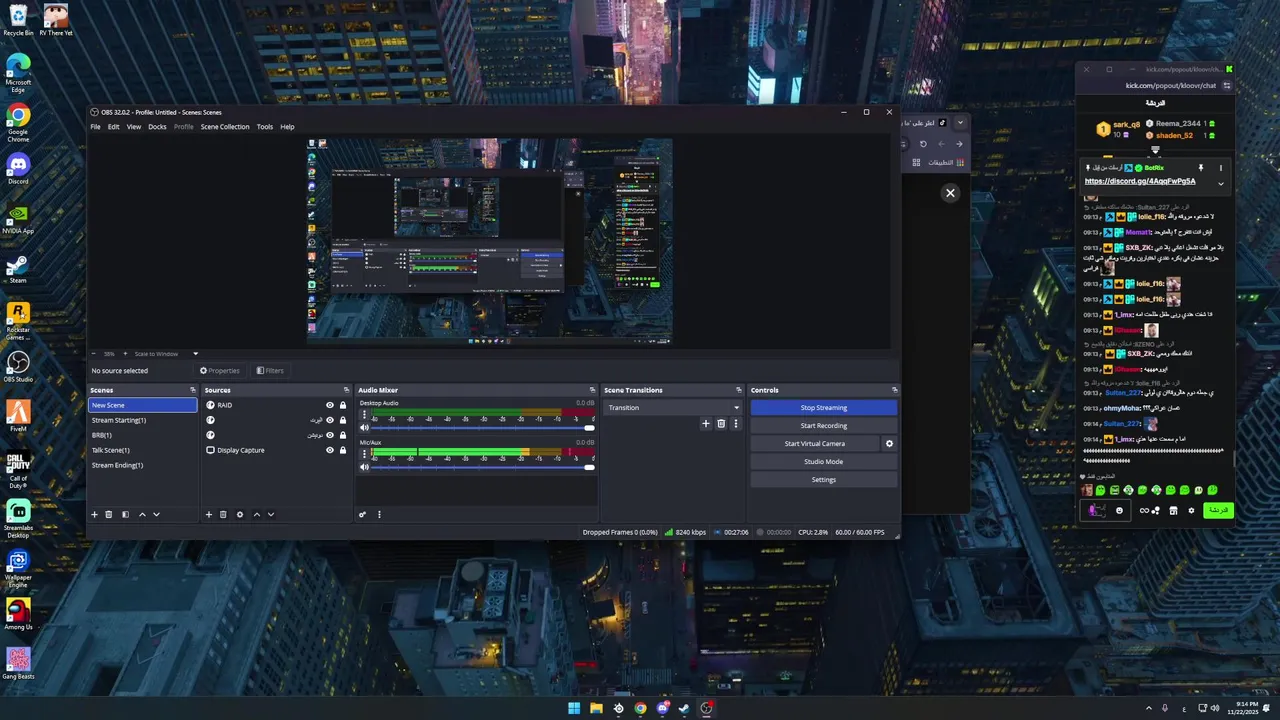Open source properties gear in Sources toolbar
Image resolution: width=1280 pixels, height=720 pixels.
click(x=239, y=514)
